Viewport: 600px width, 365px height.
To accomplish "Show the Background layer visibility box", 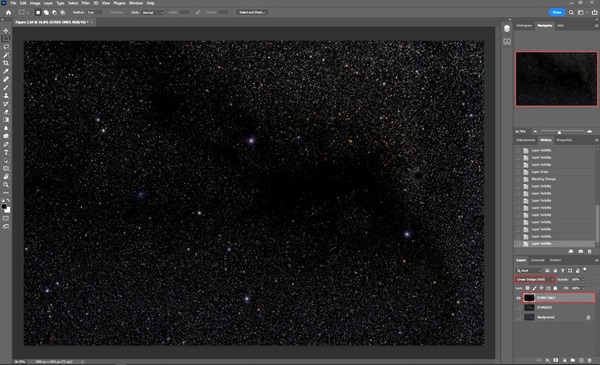I will pos(518,317).
